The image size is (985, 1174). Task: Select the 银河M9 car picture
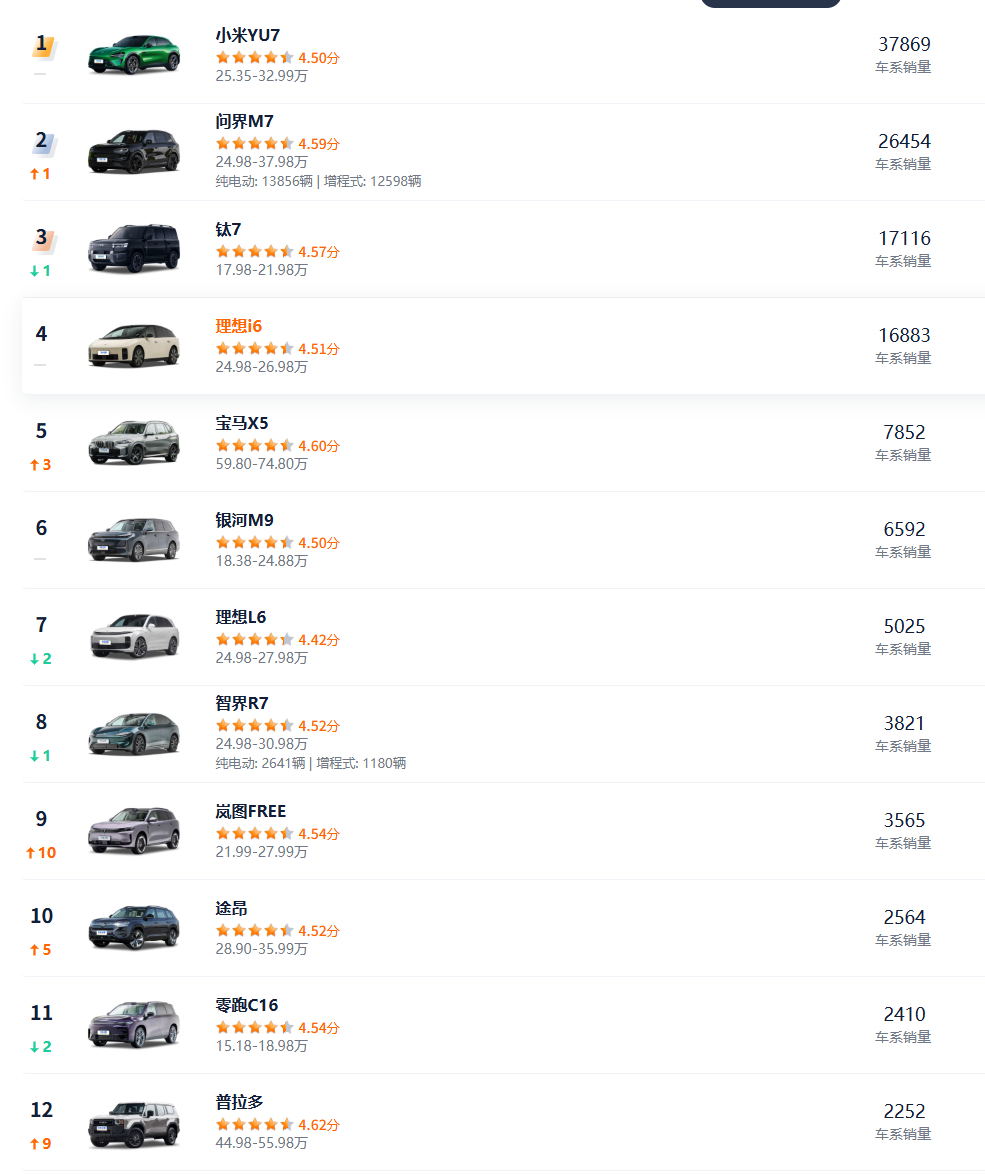pyautogui.click(x=133, y=539)
